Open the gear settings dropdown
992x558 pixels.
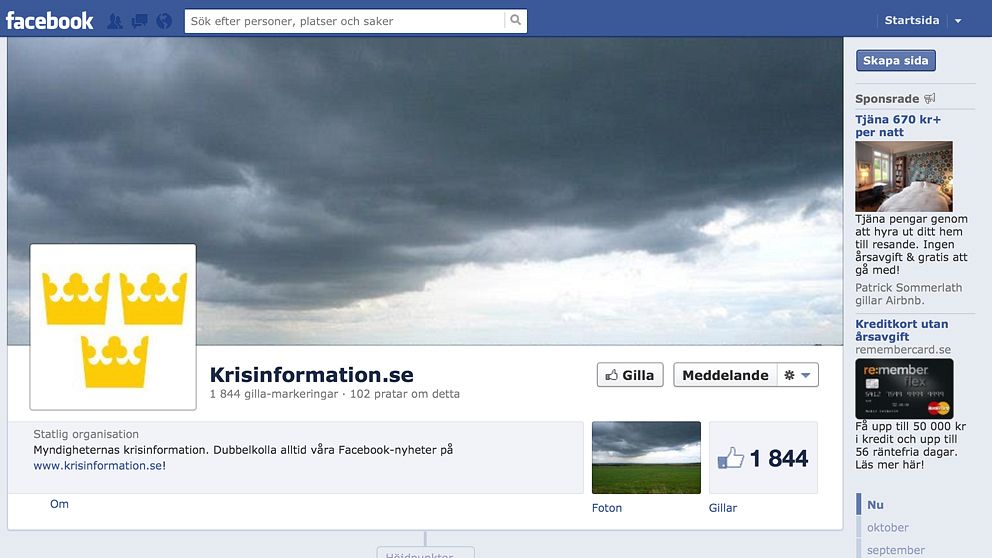(x=798, y=375)
